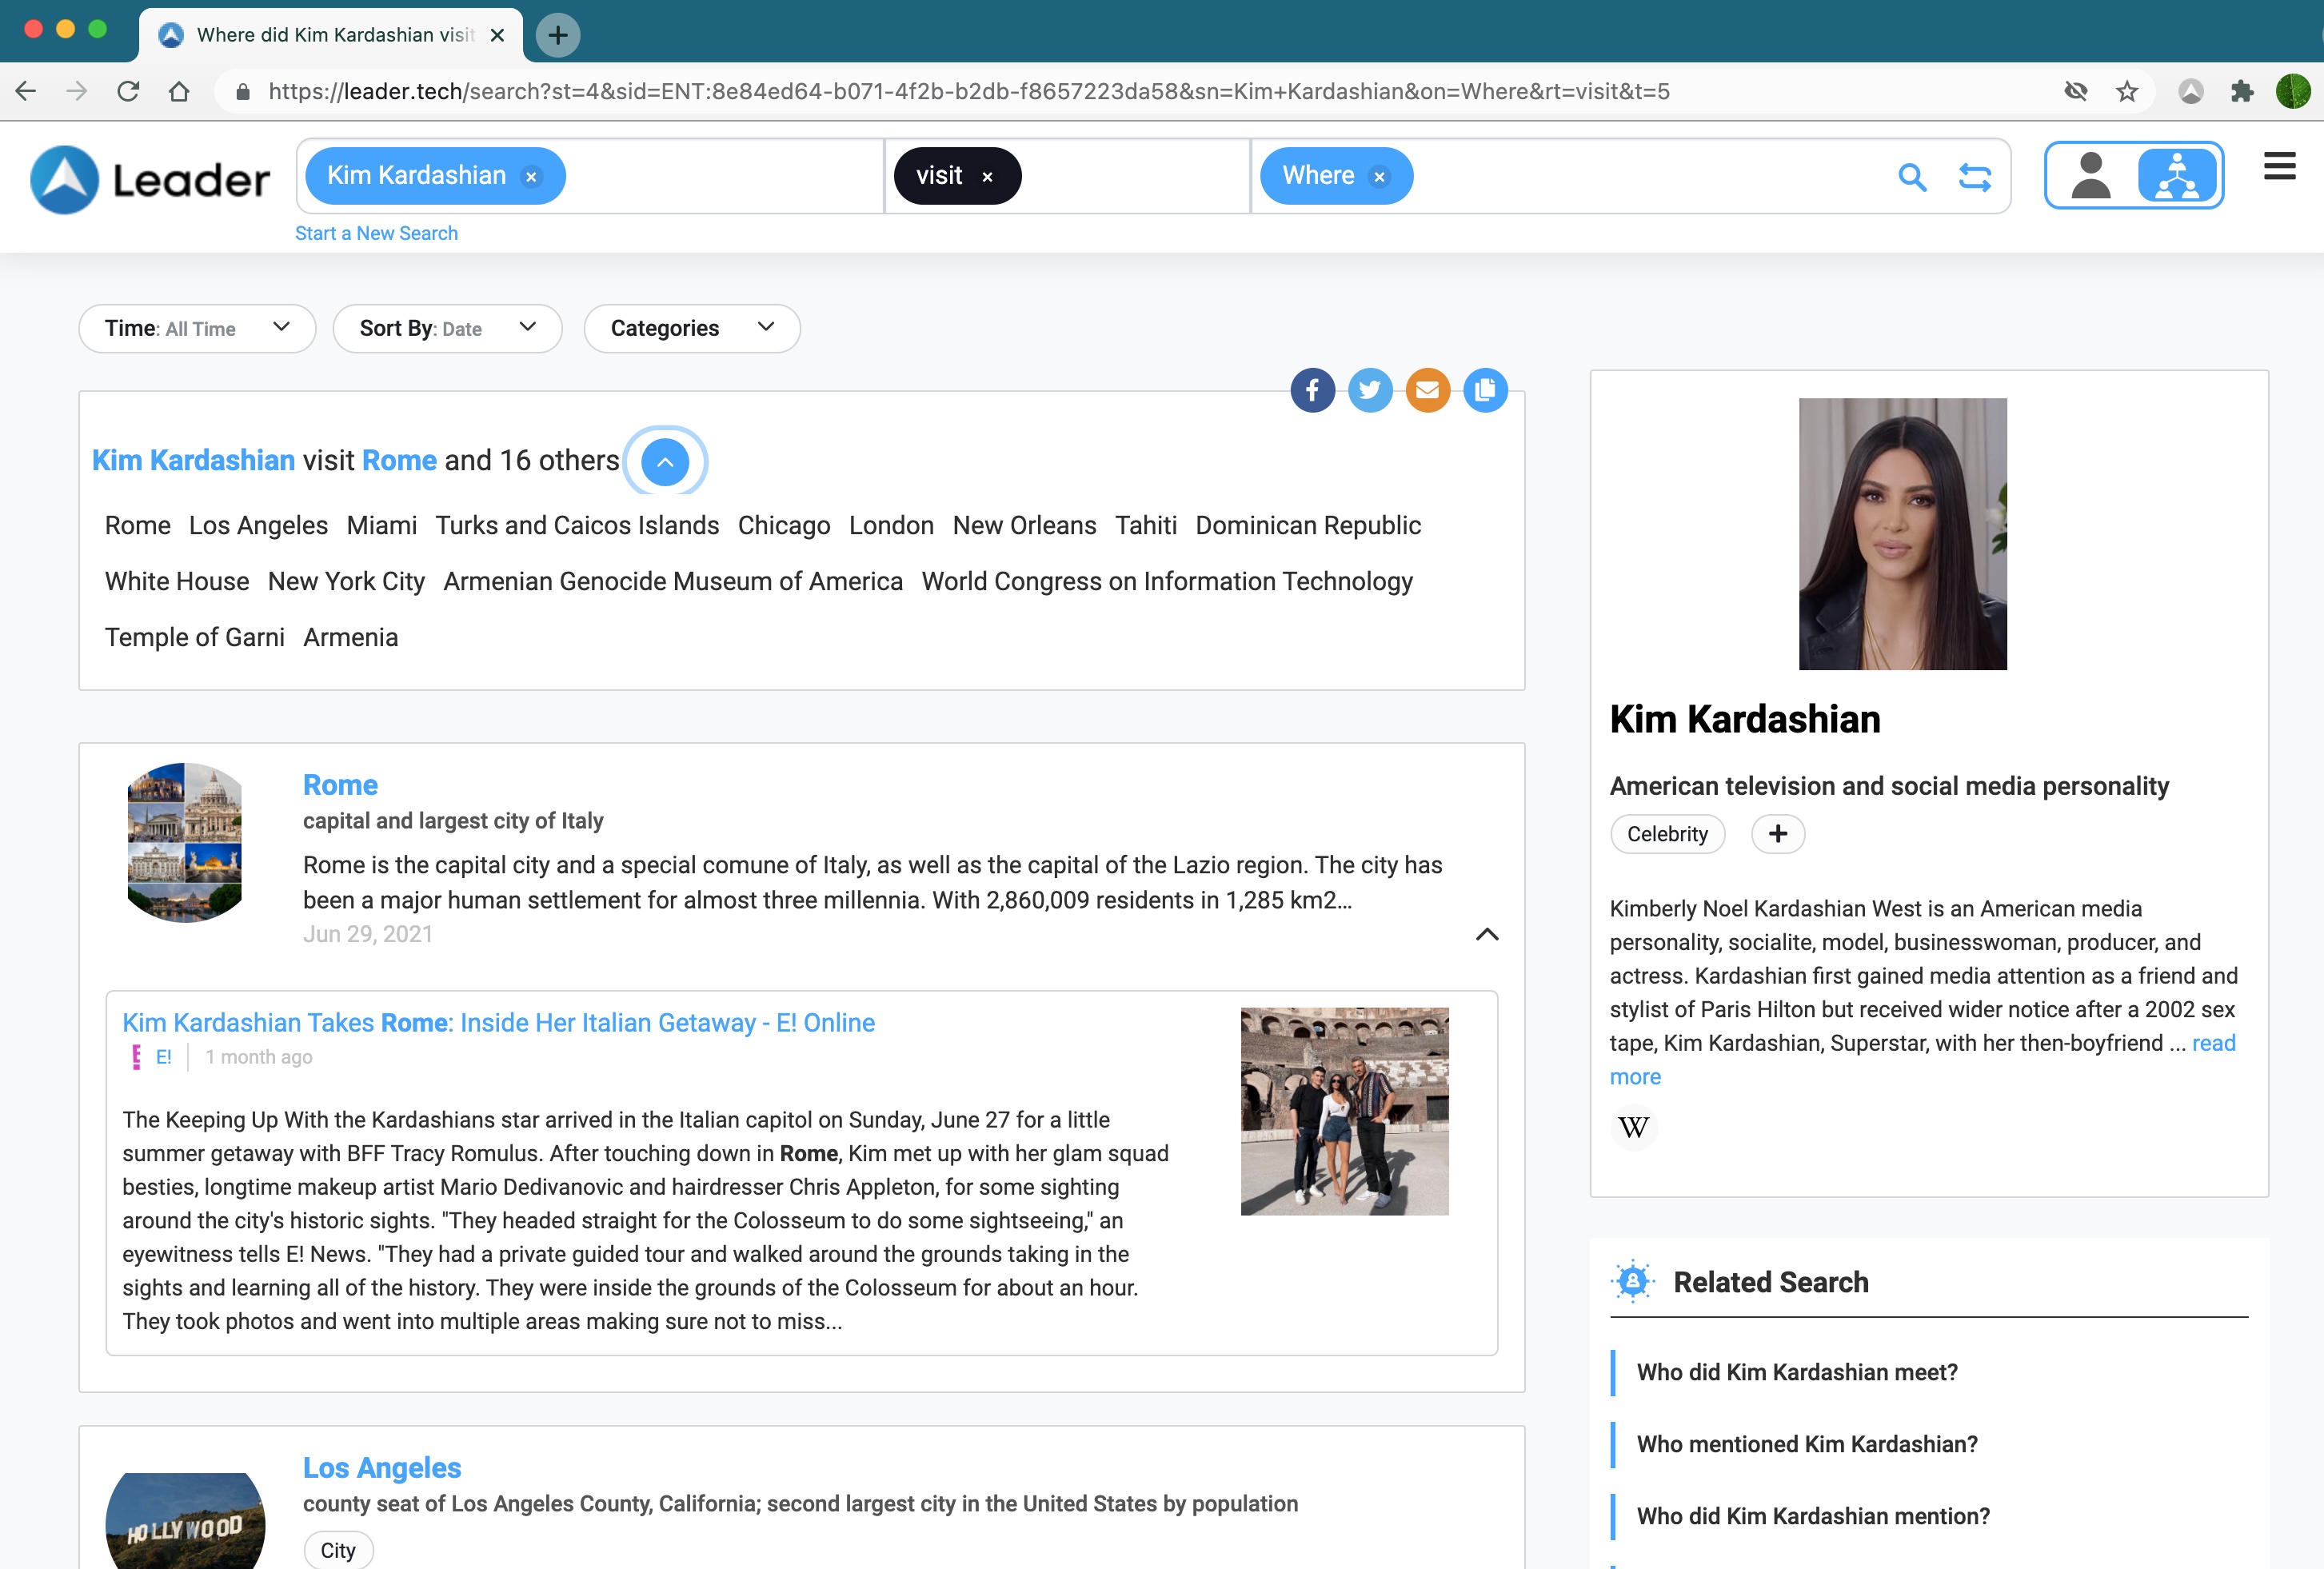The width and height of the screenshot is (2324, 1569).
Task: Bookmark this page with the star
Action: [2127, 92]
